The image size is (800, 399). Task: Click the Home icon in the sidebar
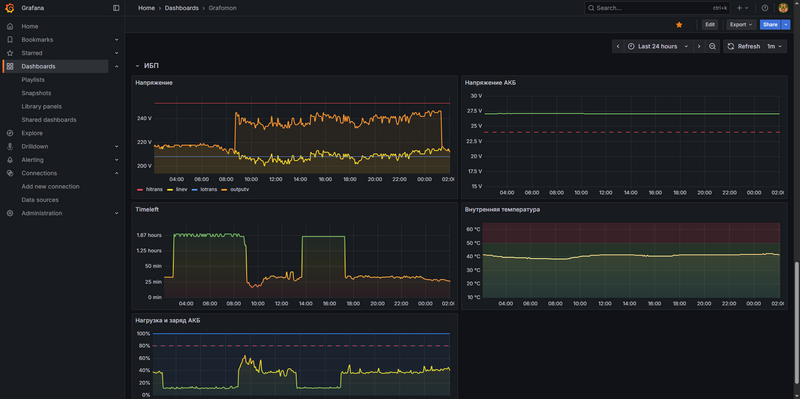click(10, 26)
